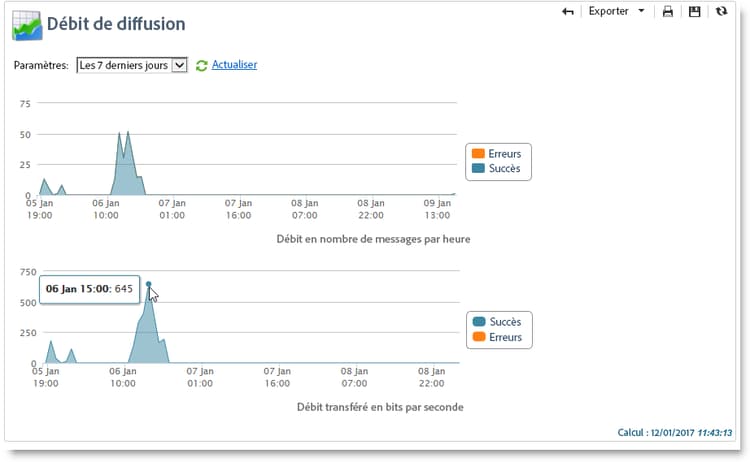Toggle Erreurs series in top chart legend
The width and height of the screenshot is (750, 462).
click(496, 154)
